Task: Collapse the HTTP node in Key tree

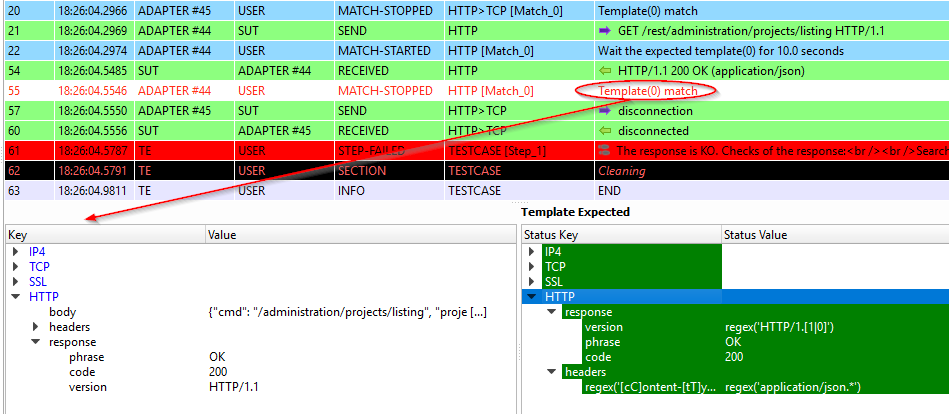Action: tap(16, 297)
